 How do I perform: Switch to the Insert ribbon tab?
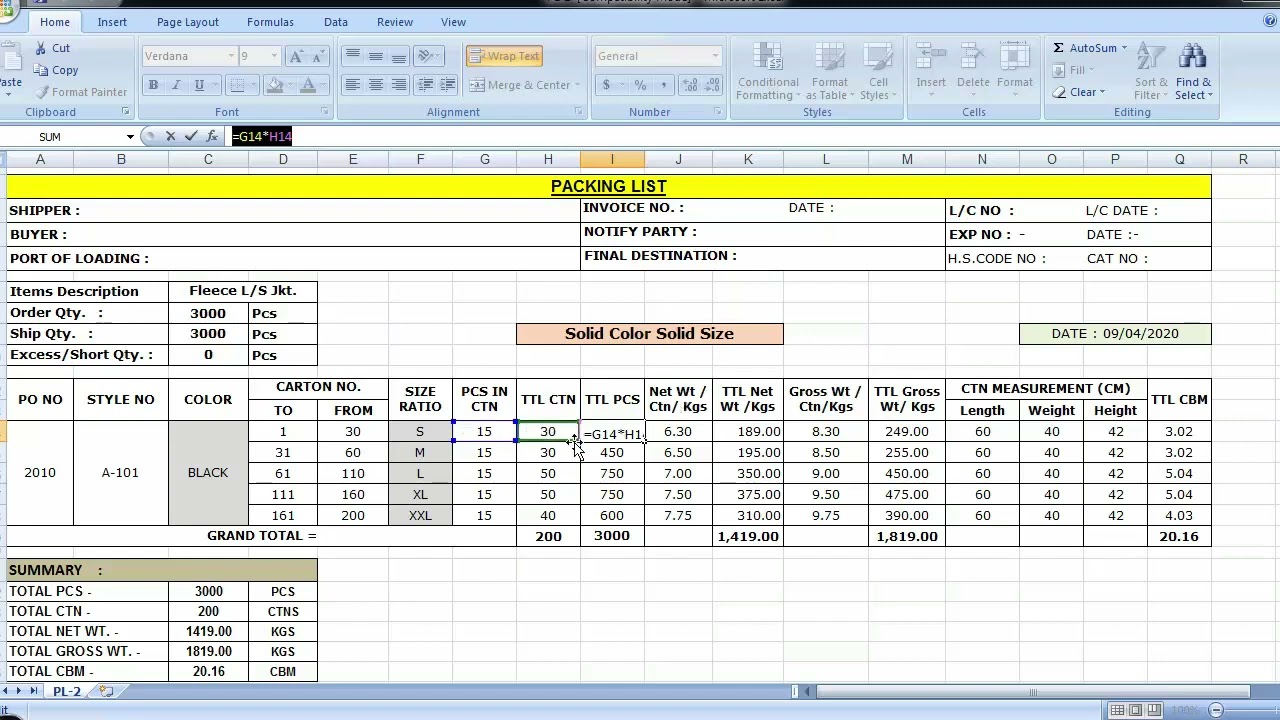pyautogui.click(x=112, y=22)
